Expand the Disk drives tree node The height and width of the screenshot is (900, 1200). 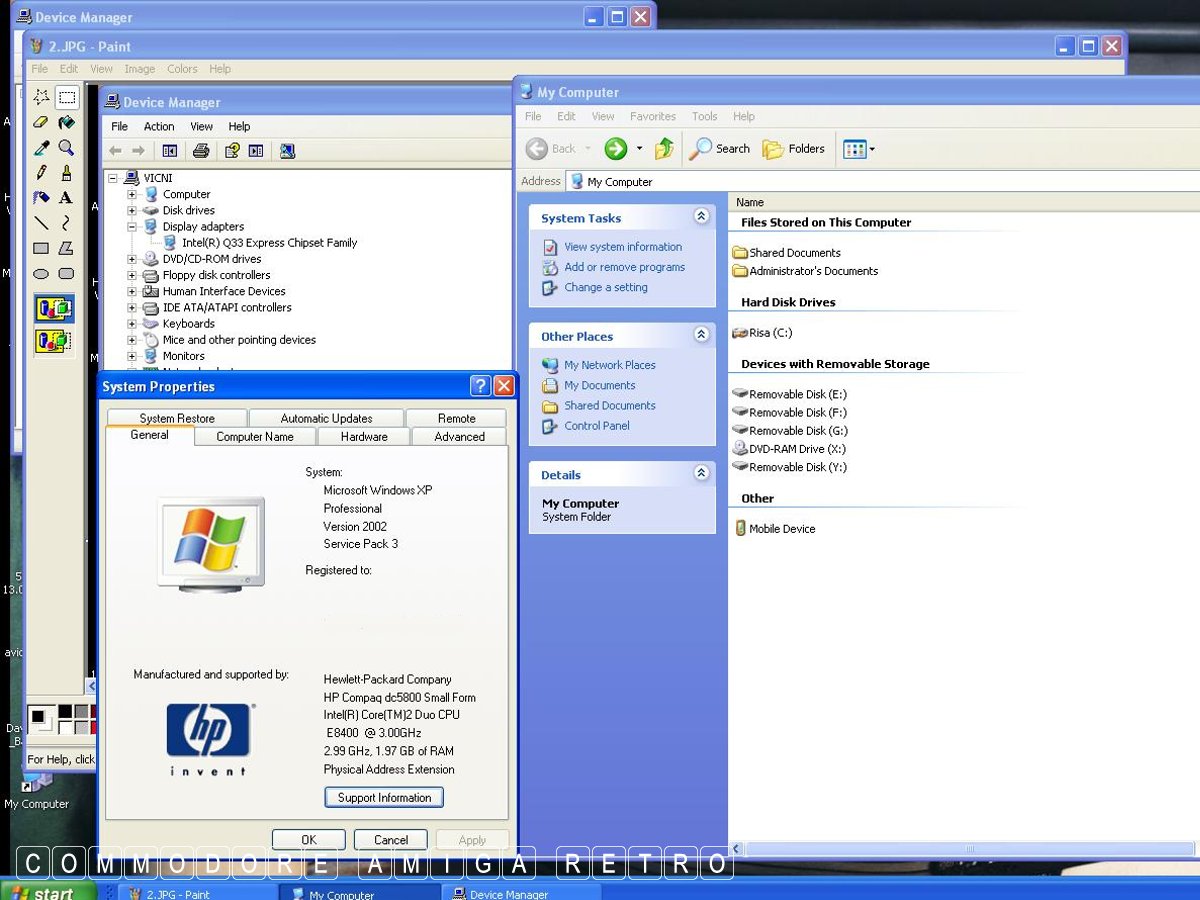(132, 211)
